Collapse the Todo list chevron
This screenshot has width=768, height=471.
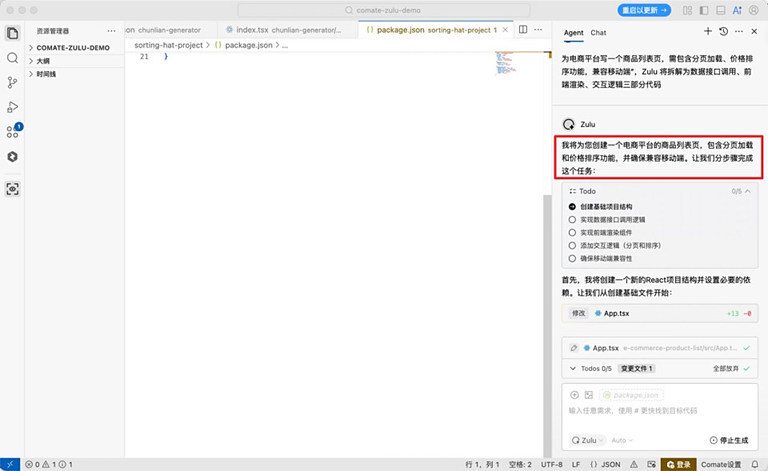point(748,191)
